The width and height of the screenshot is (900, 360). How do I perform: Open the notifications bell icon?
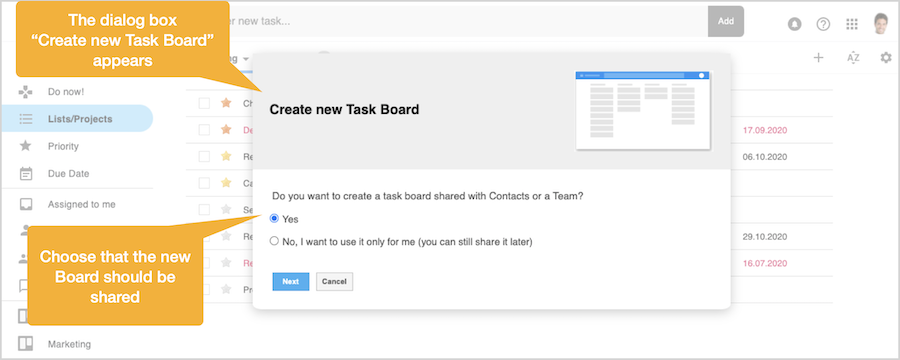[x=794, y=24]
